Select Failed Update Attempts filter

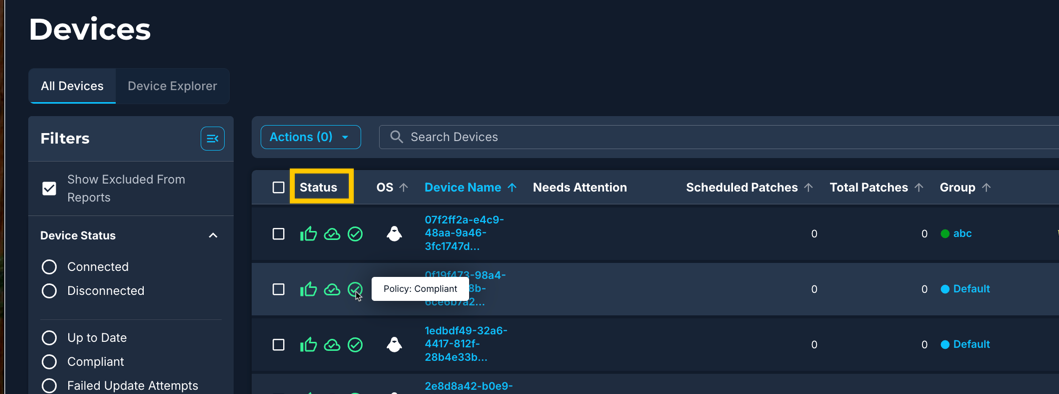49,385
